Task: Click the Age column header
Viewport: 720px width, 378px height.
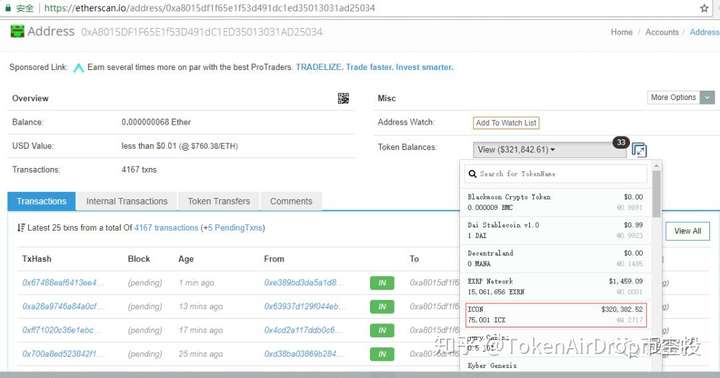Action: point(186,259)
